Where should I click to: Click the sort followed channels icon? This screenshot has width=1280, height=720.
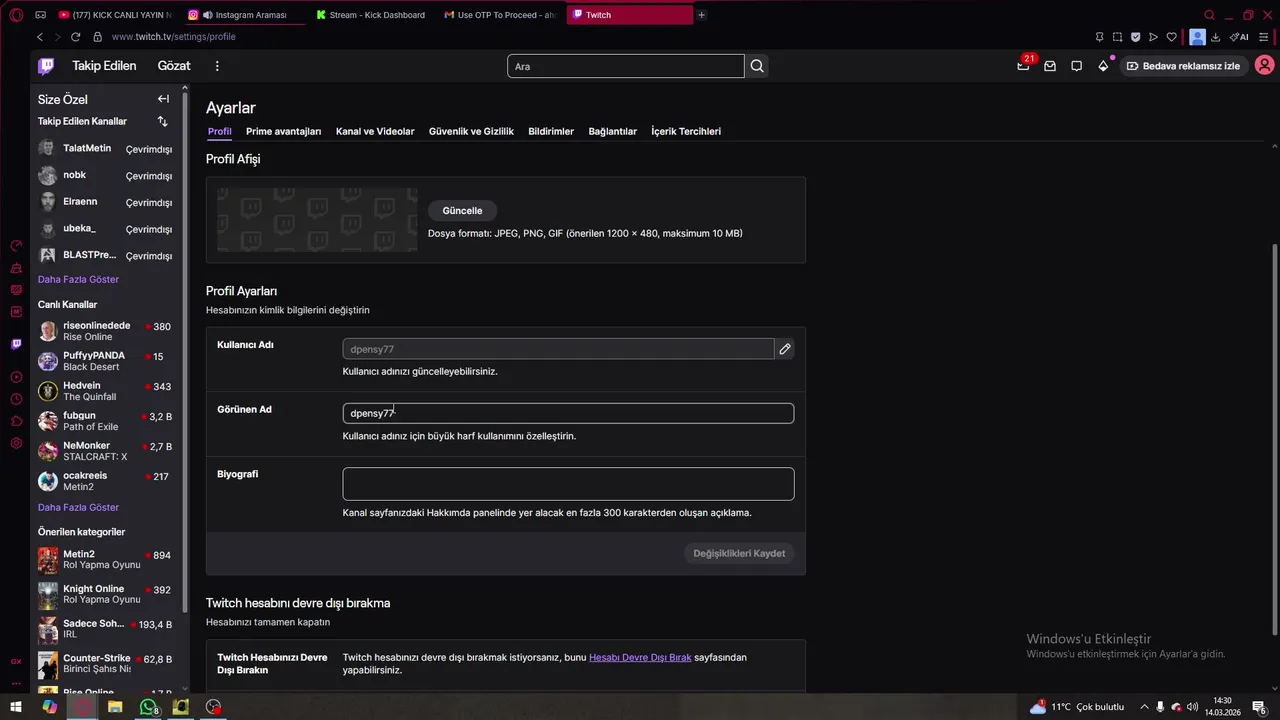point(163,121)
